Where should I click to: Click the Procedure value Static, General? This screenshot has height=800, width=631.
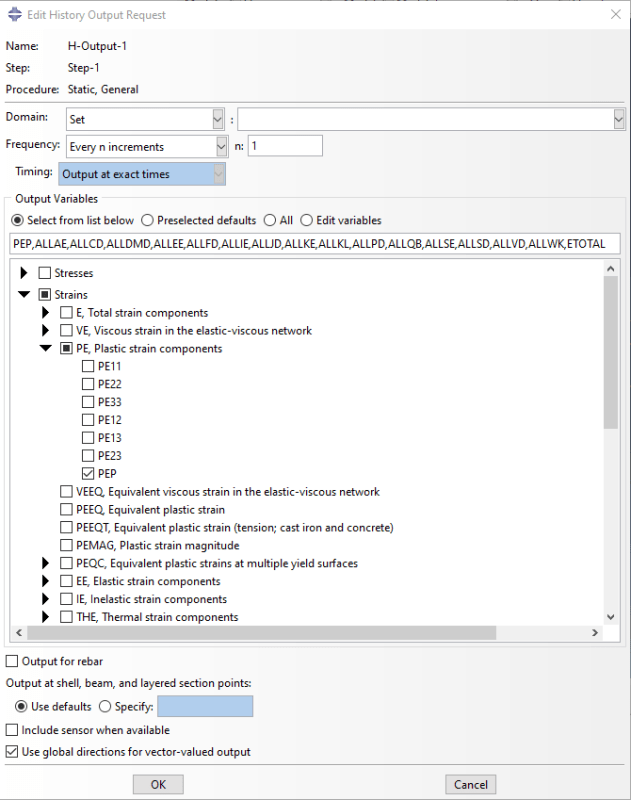tap(103, 89)
